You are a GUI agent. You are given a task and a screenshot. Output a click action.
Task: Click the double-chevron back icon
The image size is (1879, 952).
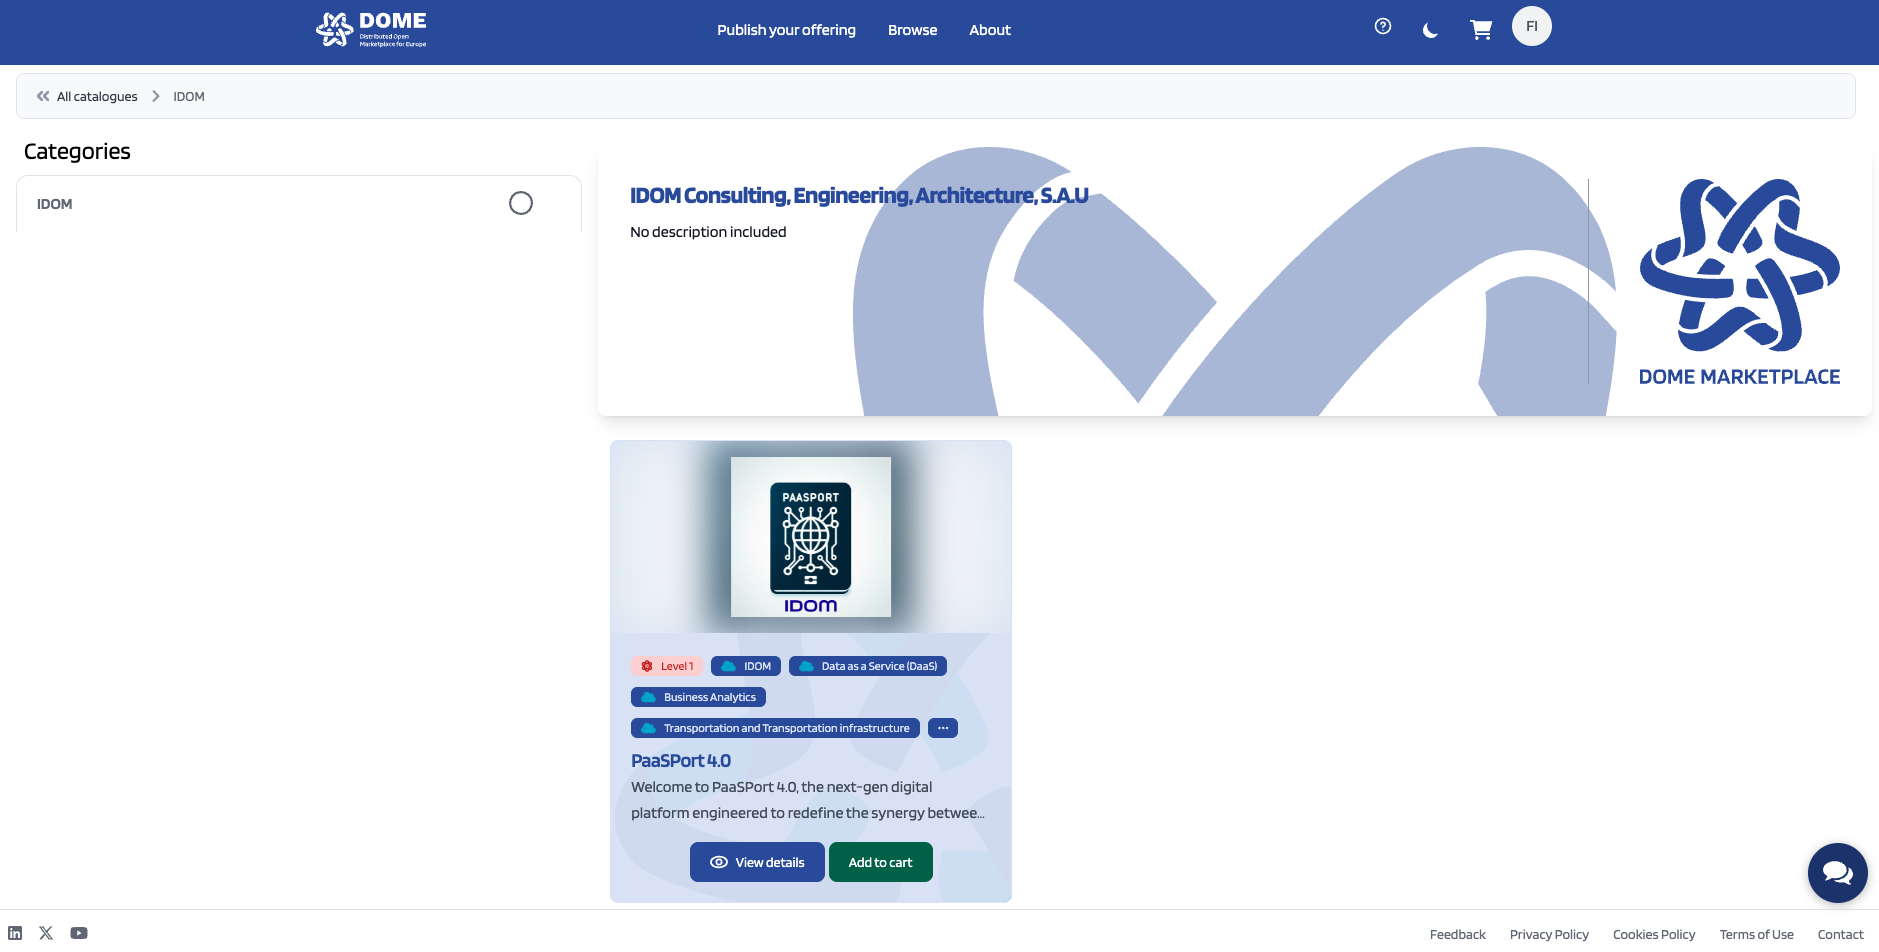point(43,96)
